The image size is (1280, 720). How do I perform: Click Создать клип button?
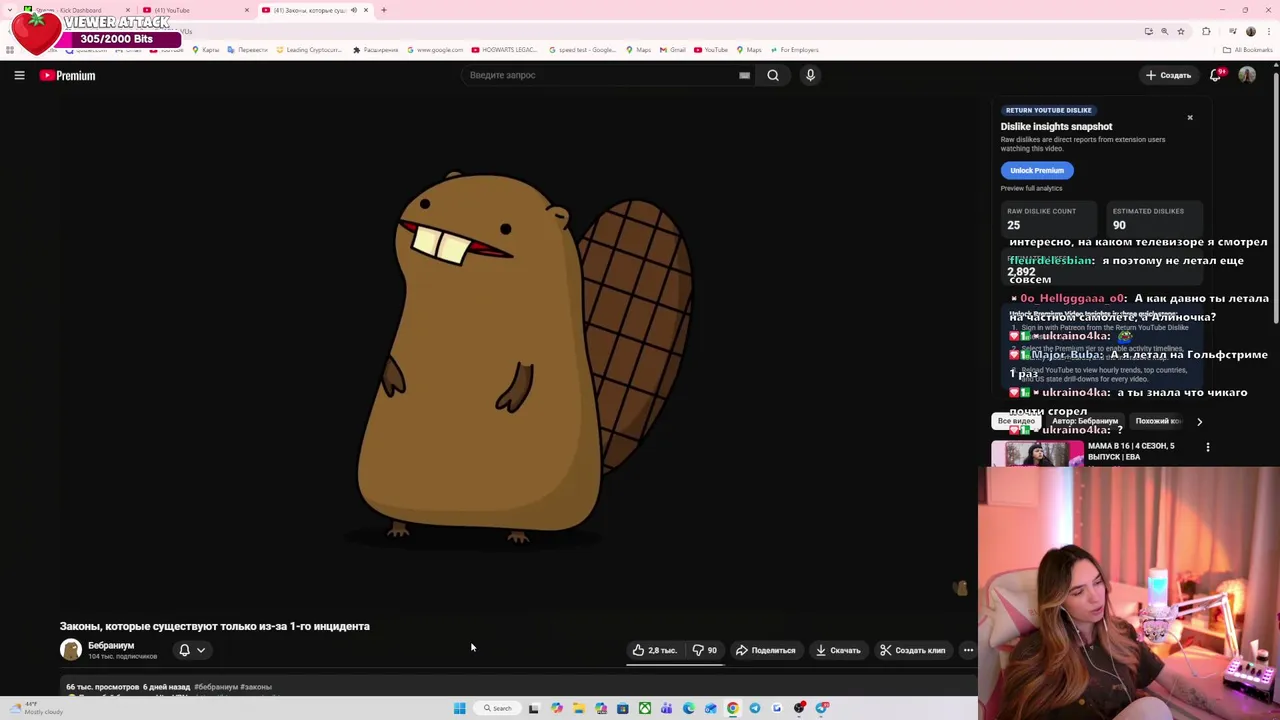click(x=913, y=650)
